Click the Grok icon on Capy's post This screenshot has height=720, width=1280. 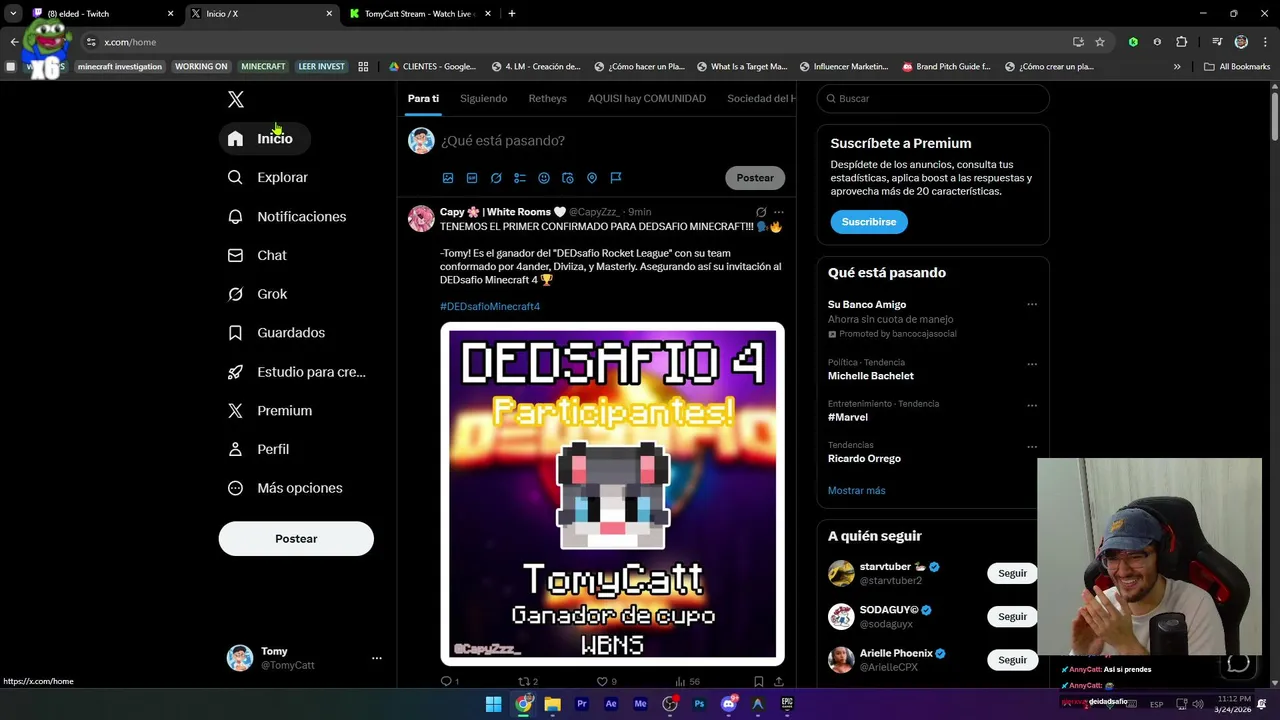[761, 212]
